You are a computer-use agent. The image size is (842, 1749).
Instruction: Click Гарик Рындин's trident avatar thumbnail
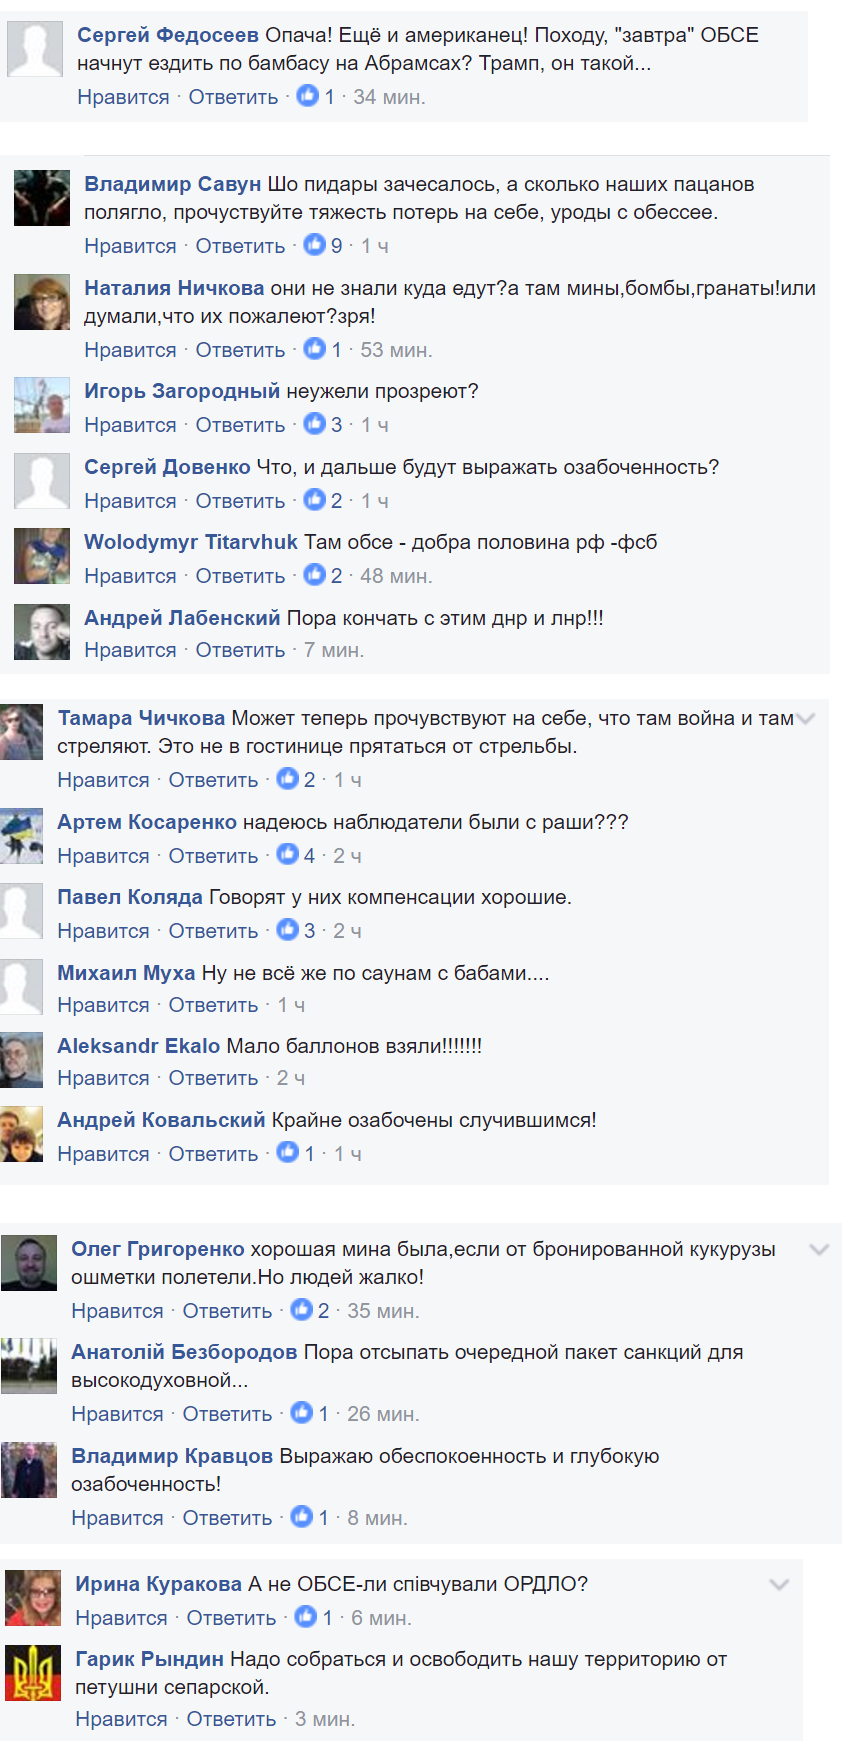coord(33,1674)
